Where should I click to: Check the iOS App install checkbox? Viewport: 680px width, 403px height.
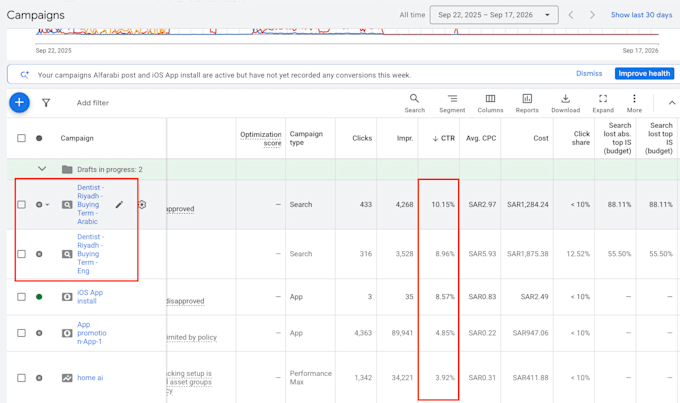21,297
